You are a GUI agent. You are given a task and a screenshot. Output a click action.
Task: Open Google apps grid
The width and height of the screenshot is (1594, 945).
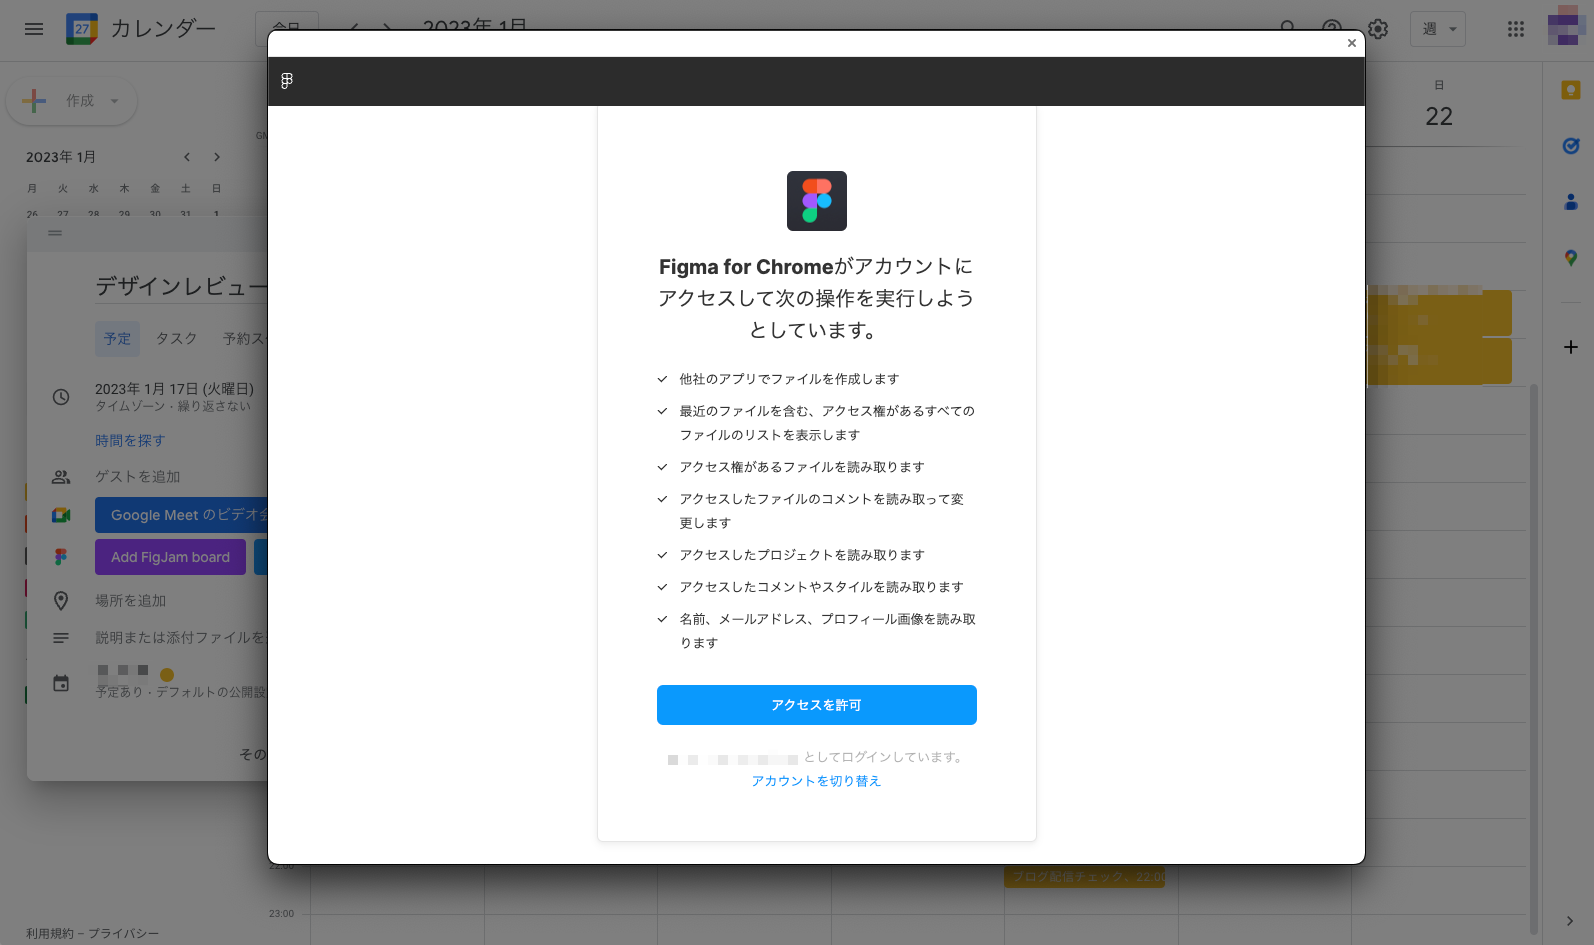1516,29
